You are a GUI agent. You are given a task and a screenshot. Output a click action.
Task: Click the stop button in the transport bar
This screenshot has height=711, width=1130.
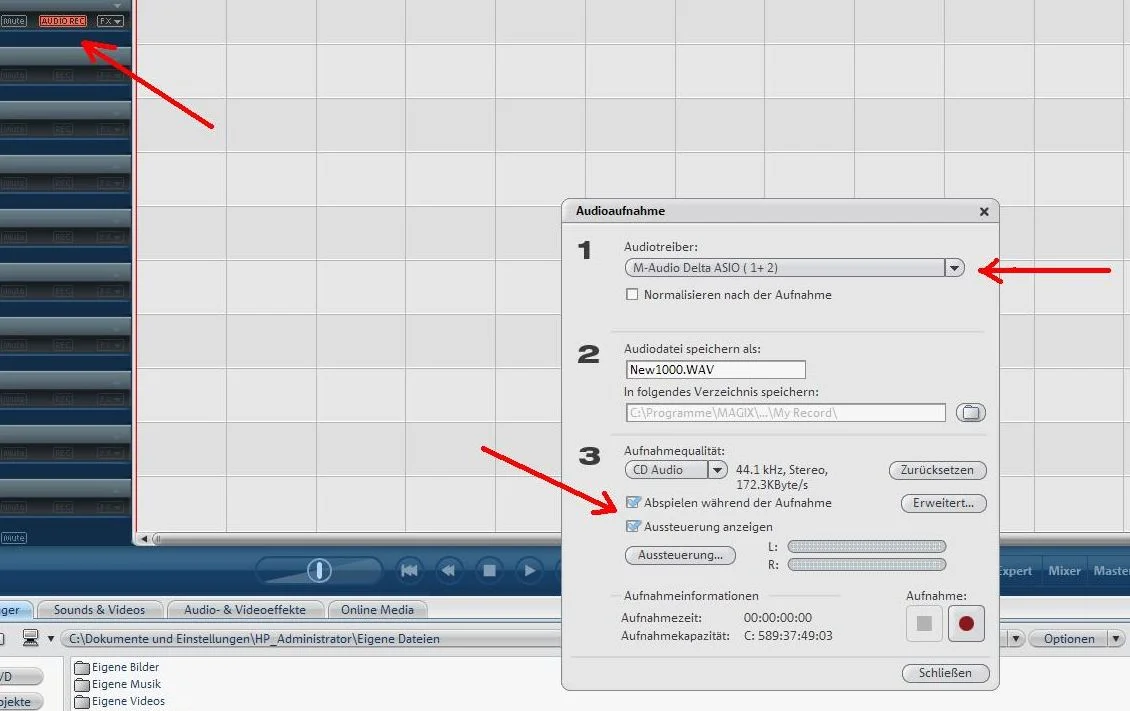[x=489, y=571]
